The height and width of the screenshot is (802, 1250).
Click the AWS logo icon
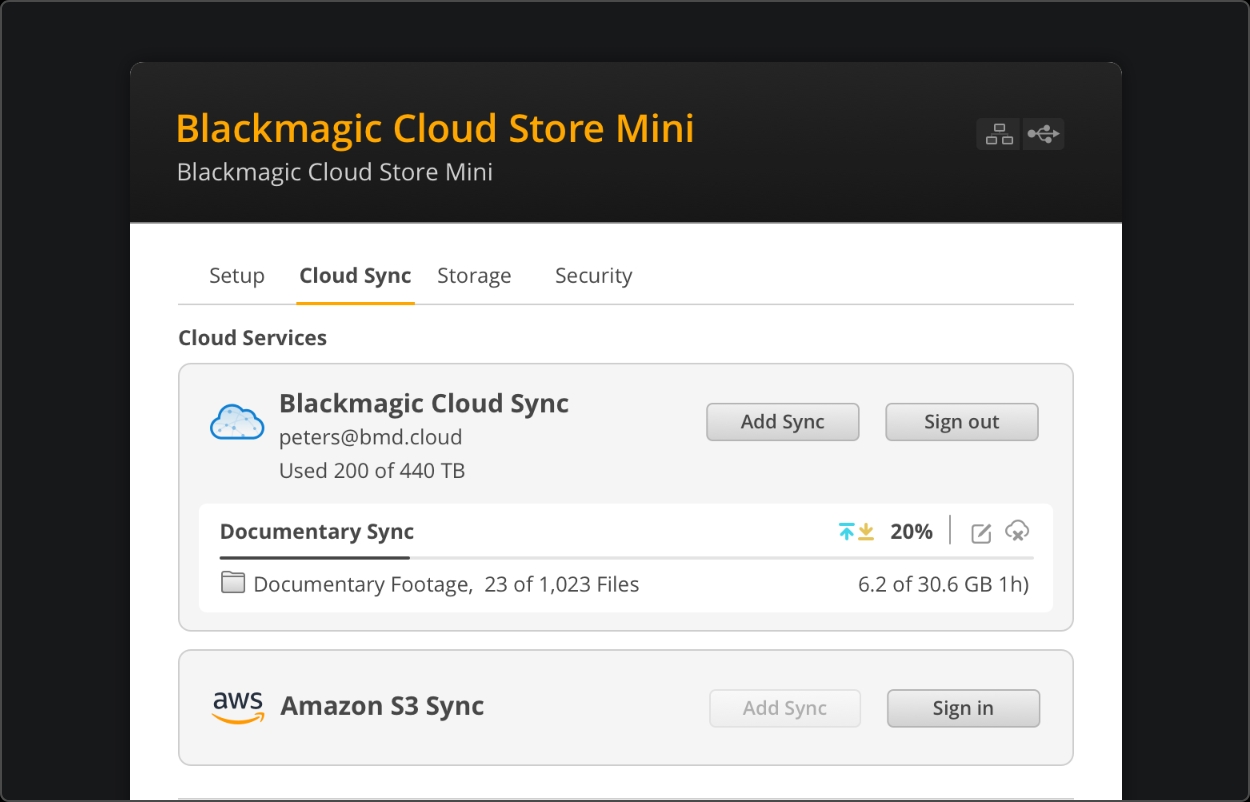[238, 707]
